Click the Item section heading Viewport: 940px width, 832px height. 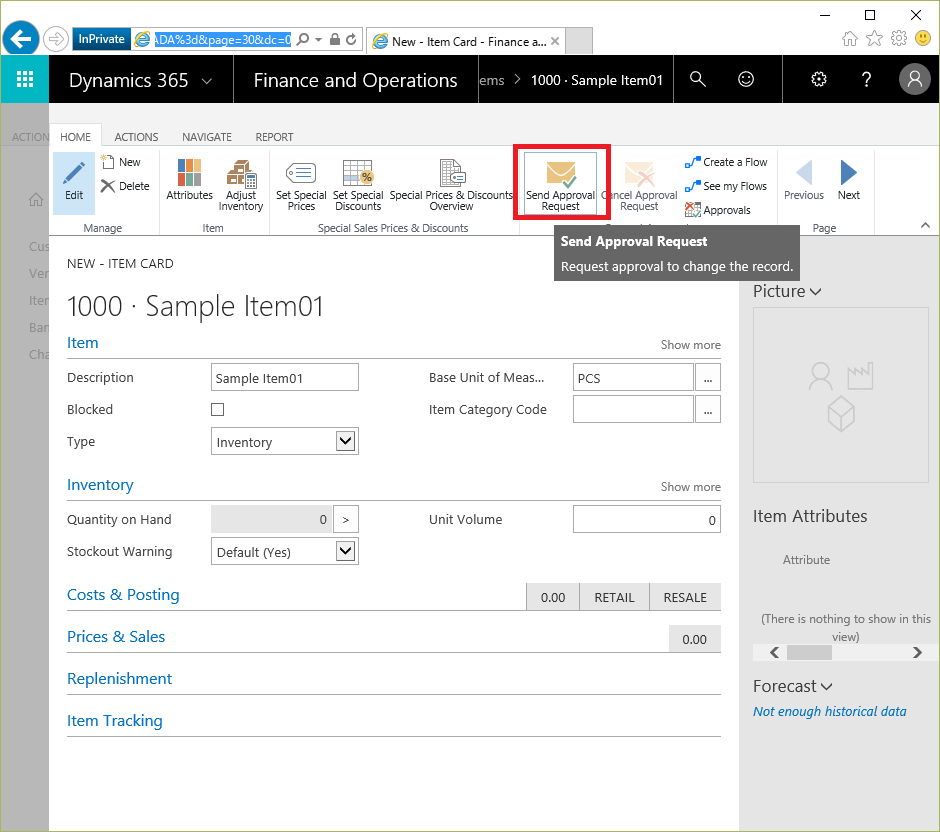(83, 342)
